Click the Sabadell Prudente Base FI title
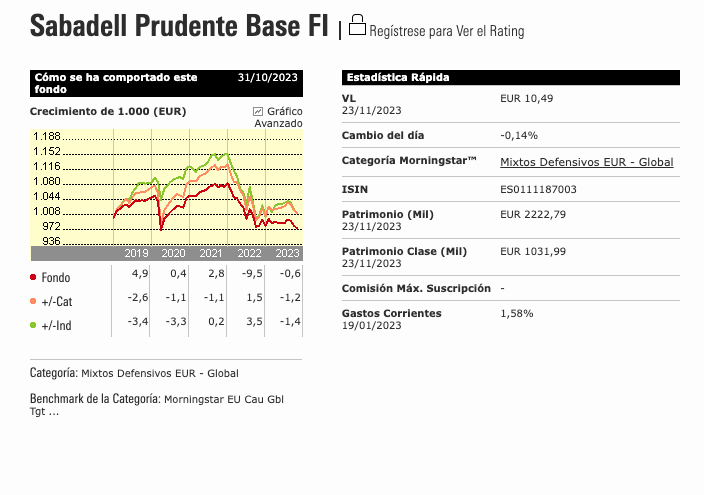 pyautogui.click(x=179, y=26)
